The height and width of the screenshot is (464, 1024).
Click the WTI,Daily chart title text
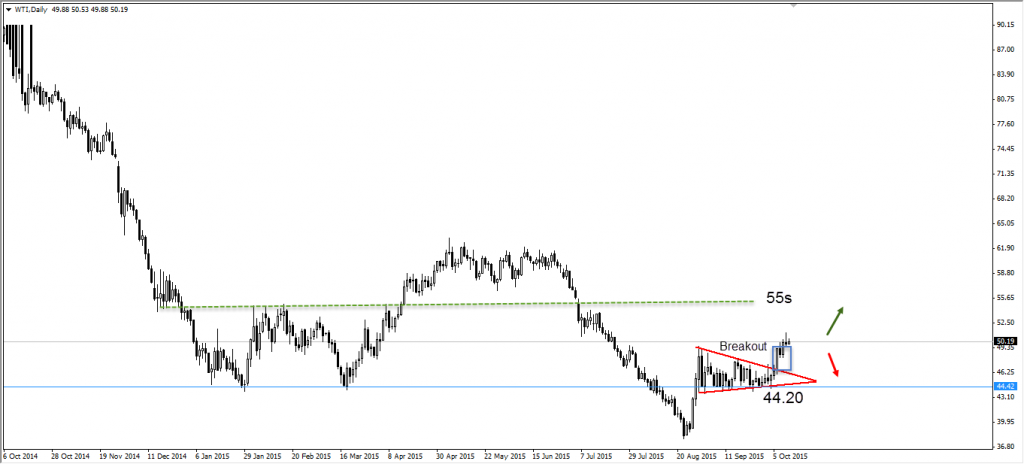coord(30,10)
